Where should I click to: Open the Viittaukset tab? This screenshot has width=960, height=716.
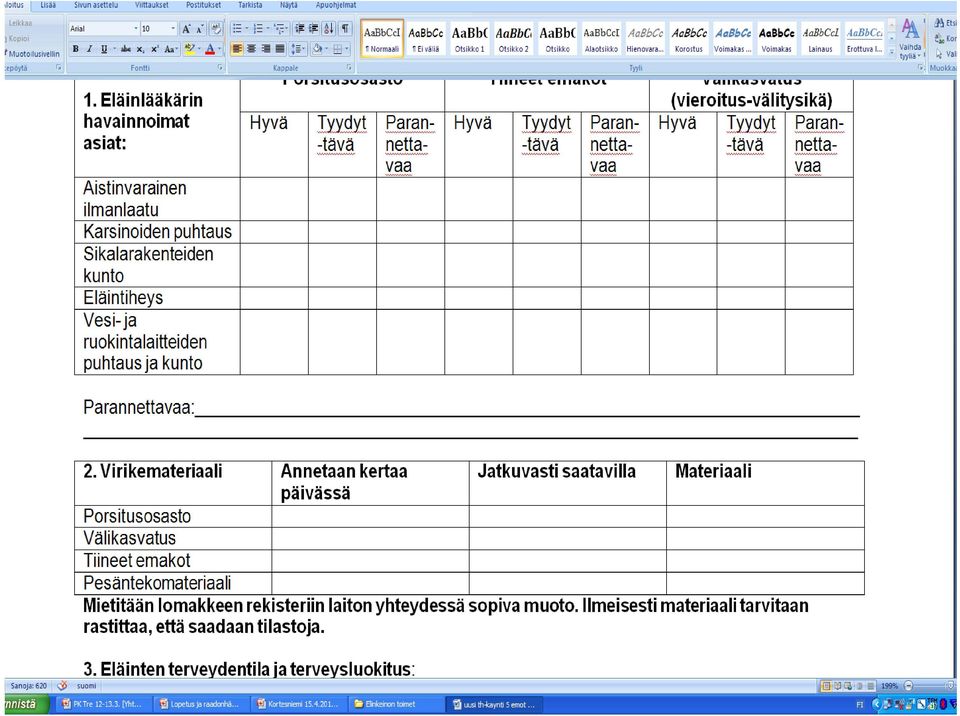[x=152, y=5]
